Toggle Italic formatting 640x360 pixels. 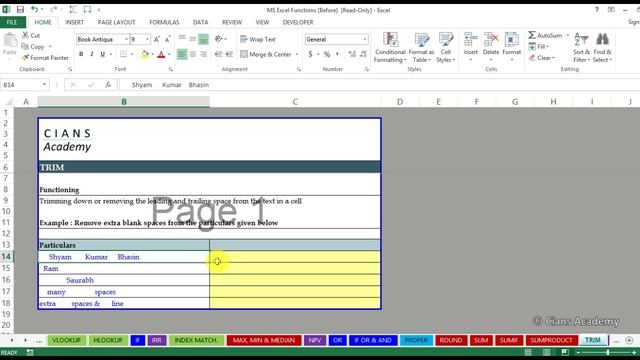92,54
